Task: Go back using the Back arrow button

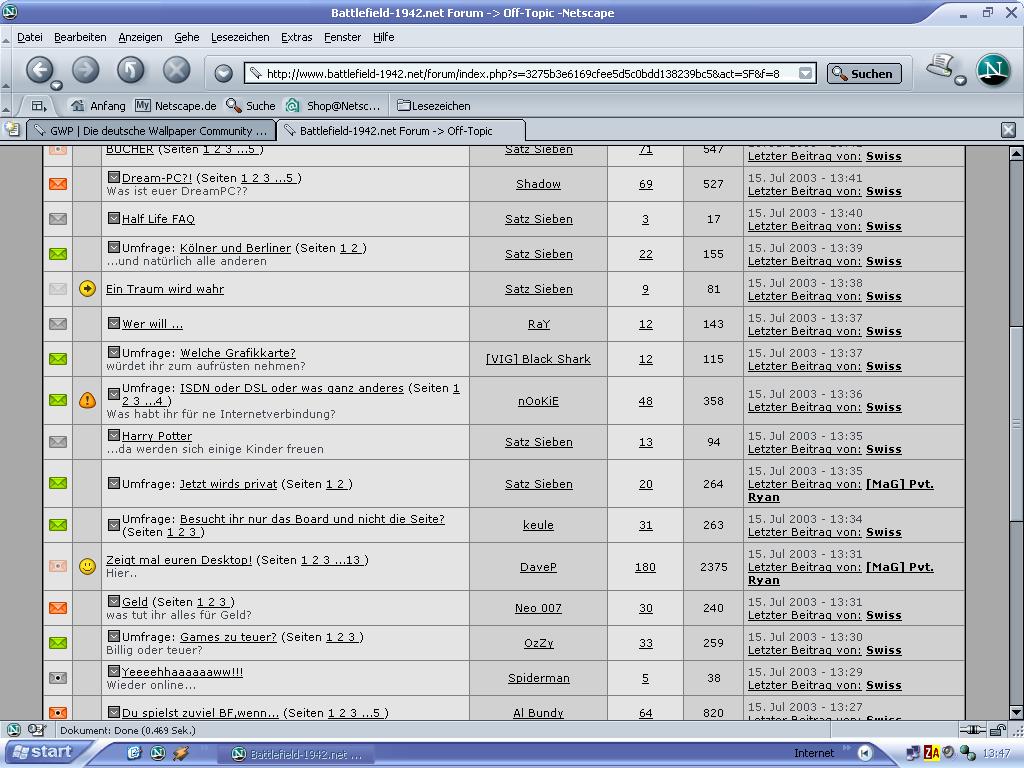Action: (x=39, y=70)
